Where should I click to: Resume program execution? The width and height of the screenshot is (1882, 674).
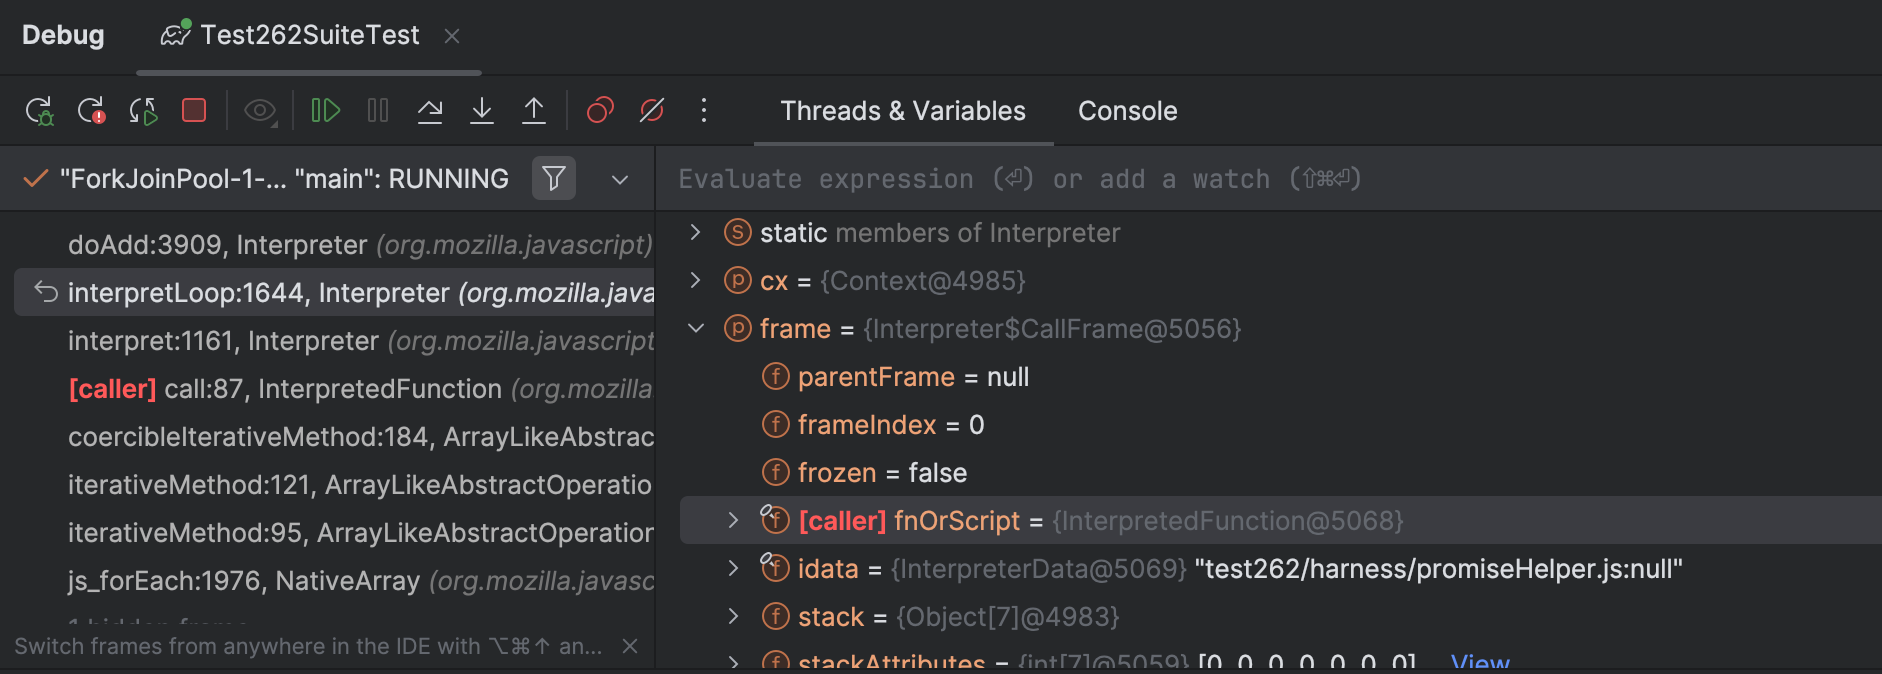[x=325, y=110]
